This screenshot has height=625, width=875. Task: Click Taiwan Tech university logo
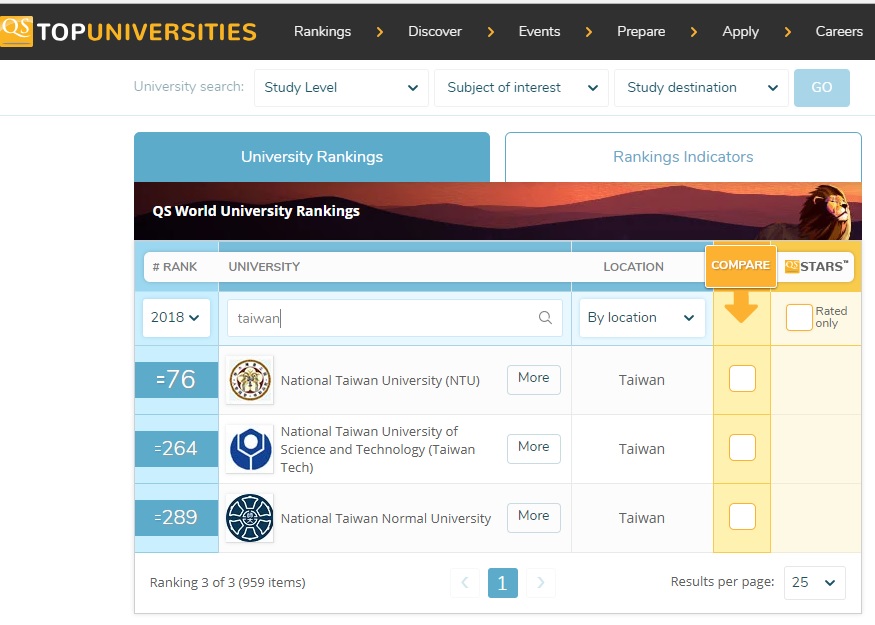click(250, 449)
